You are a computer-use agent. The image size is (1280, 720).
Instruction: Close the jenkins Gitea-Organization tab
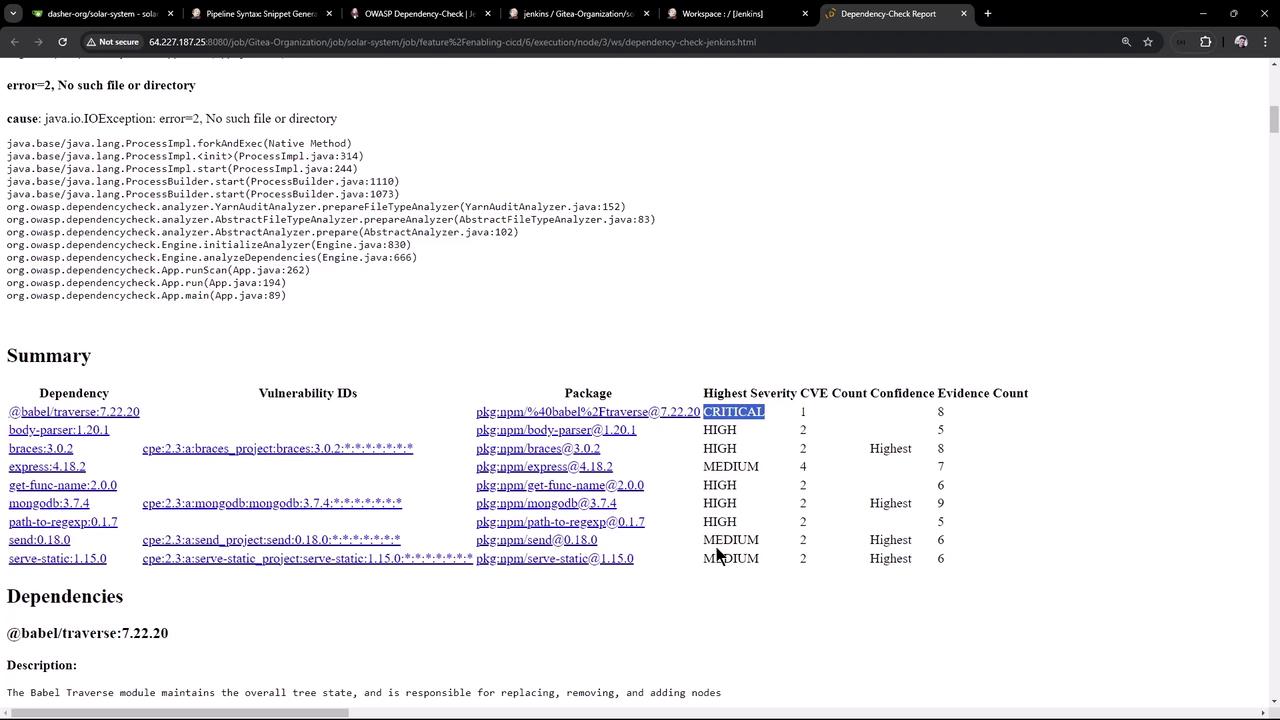pyautogui.click(x=646, y=14)
